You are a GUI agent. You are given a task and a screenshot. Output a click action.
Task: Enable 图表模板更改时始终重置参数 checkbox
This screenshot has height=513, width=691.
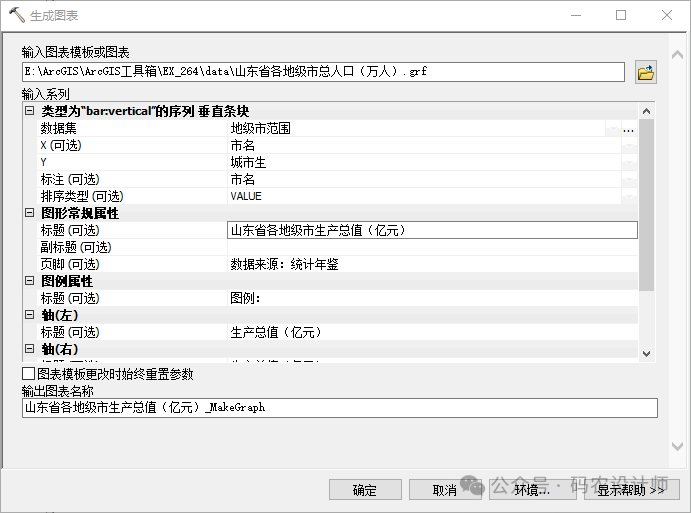point(28,374)
